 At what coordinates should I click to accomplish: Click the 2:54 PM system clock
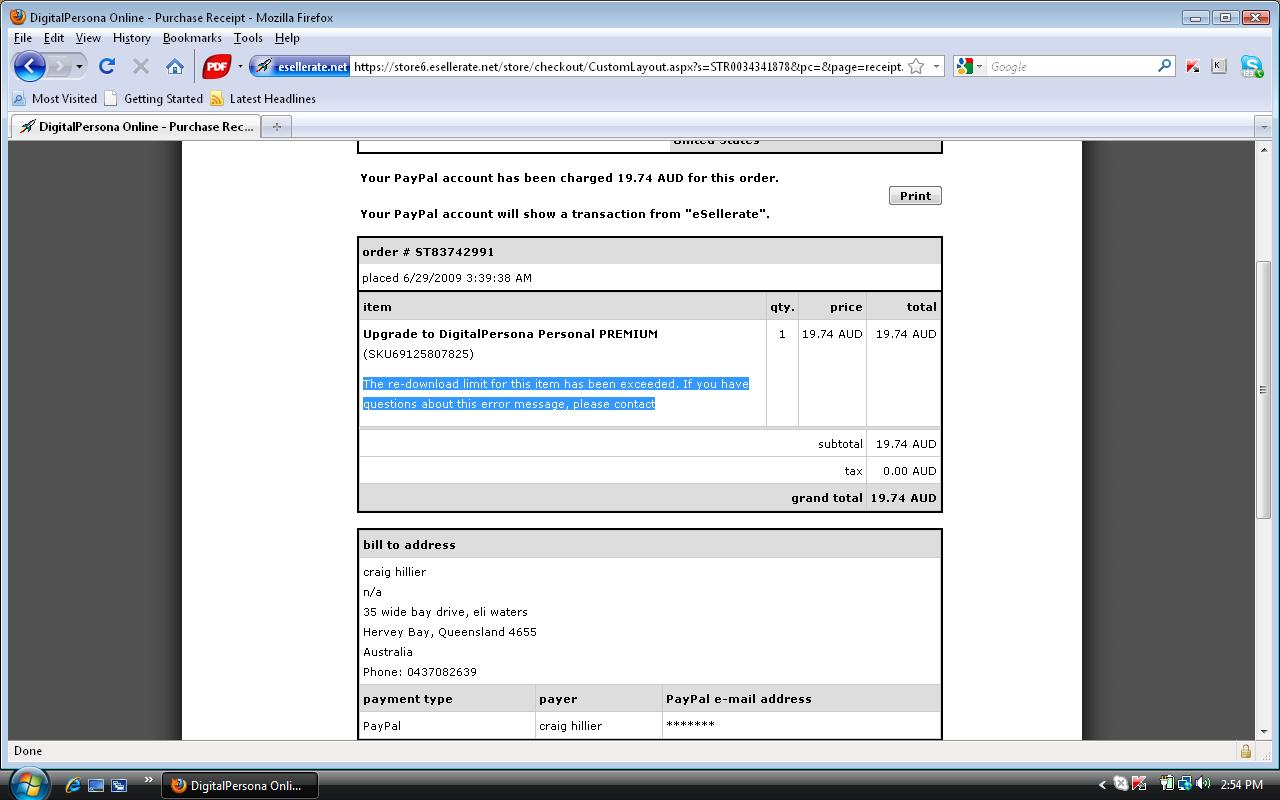(x=1241, y=785)
